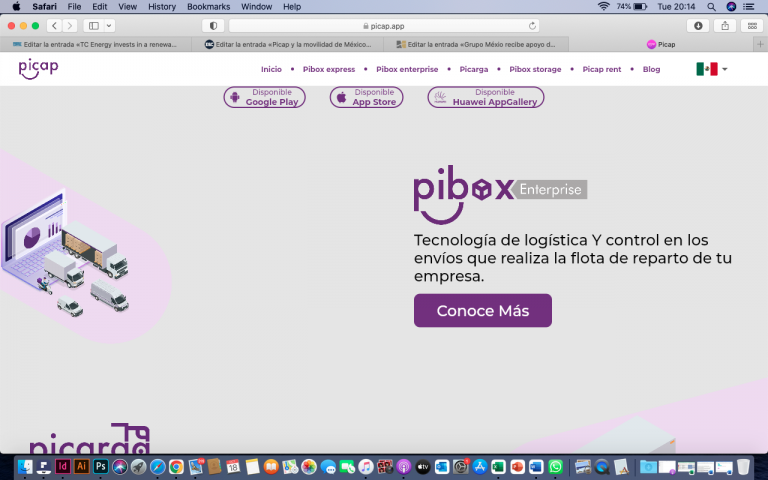The width and height of the screenshot is (768, 480).
Task: Open Picap rent nav link
Action: coord(601,70)
